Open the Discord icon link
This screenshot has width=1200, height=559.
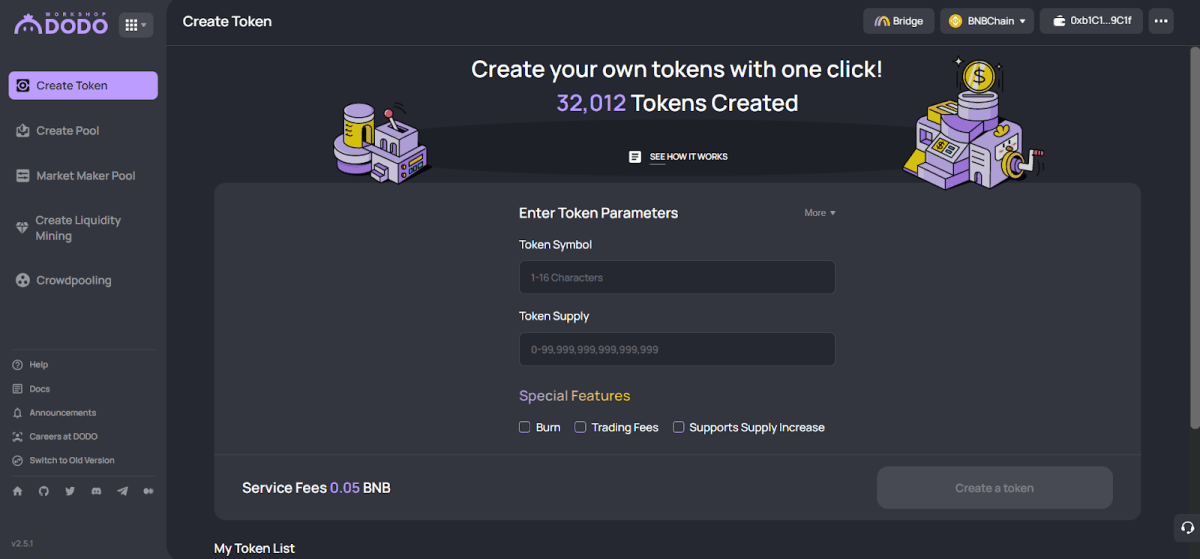point(96,491)
